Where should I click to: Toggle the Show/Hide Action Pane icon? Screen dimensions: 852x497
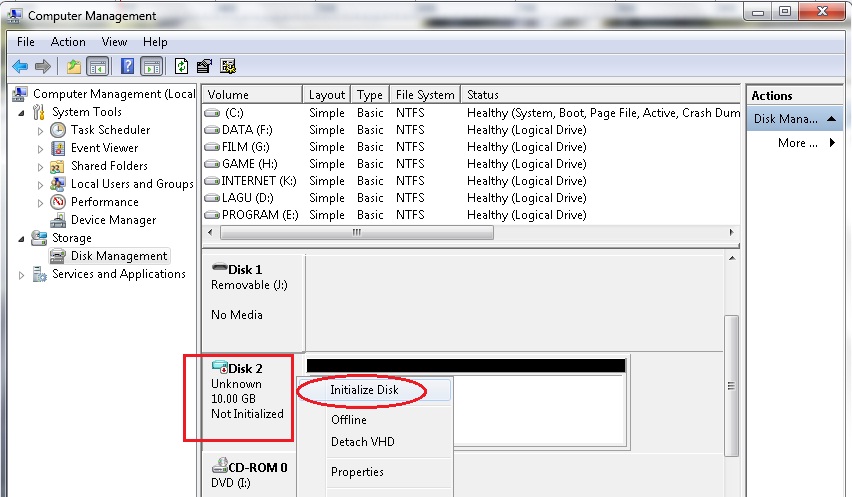[152, 67]
